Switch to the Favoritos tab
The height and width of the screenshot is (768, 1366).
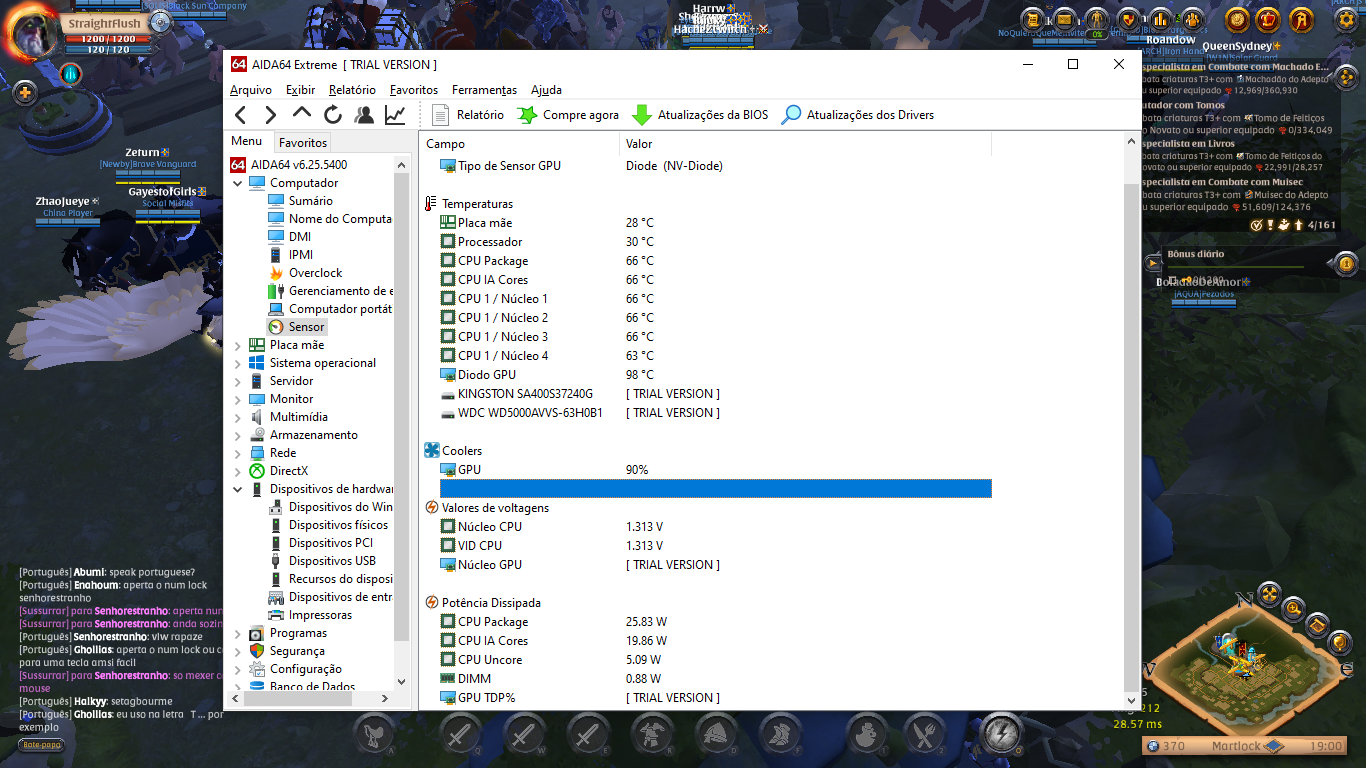[303, 143]
